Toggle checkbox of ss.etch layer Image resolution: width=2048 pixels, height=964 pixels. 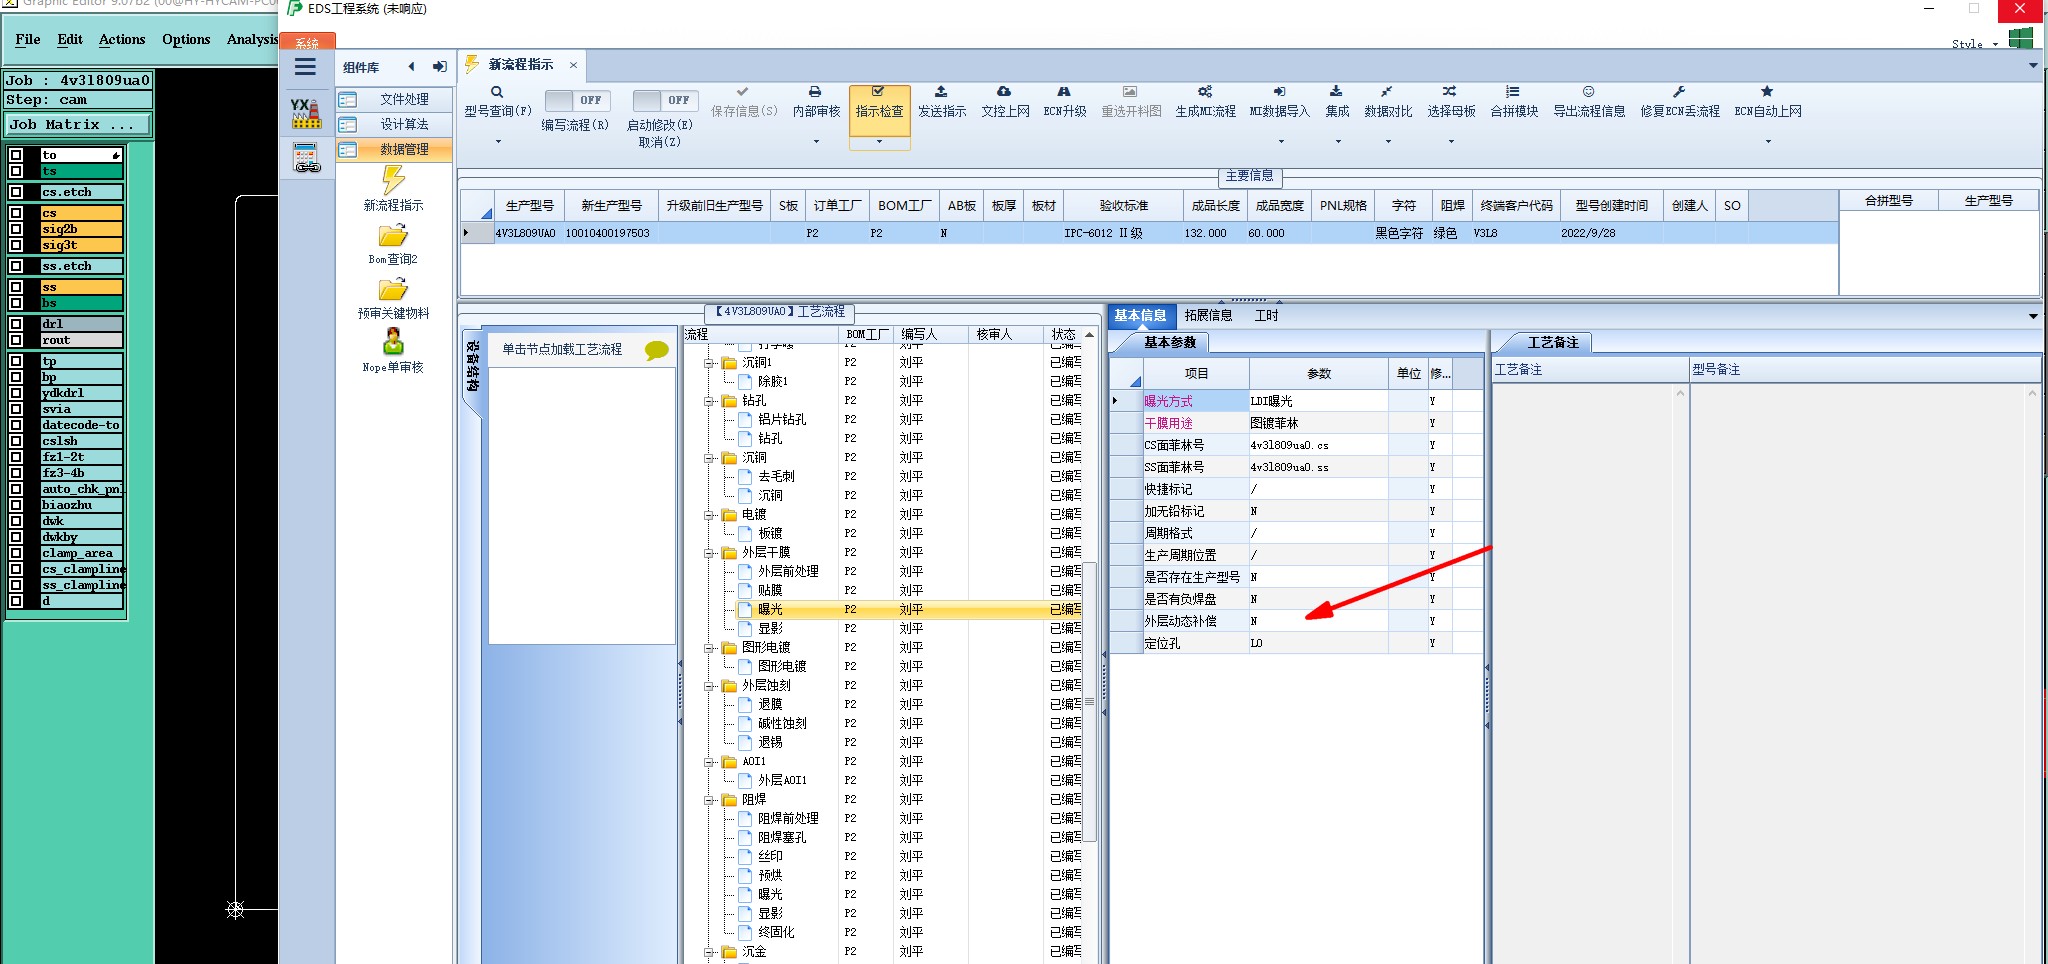click(x=16, y=266)
